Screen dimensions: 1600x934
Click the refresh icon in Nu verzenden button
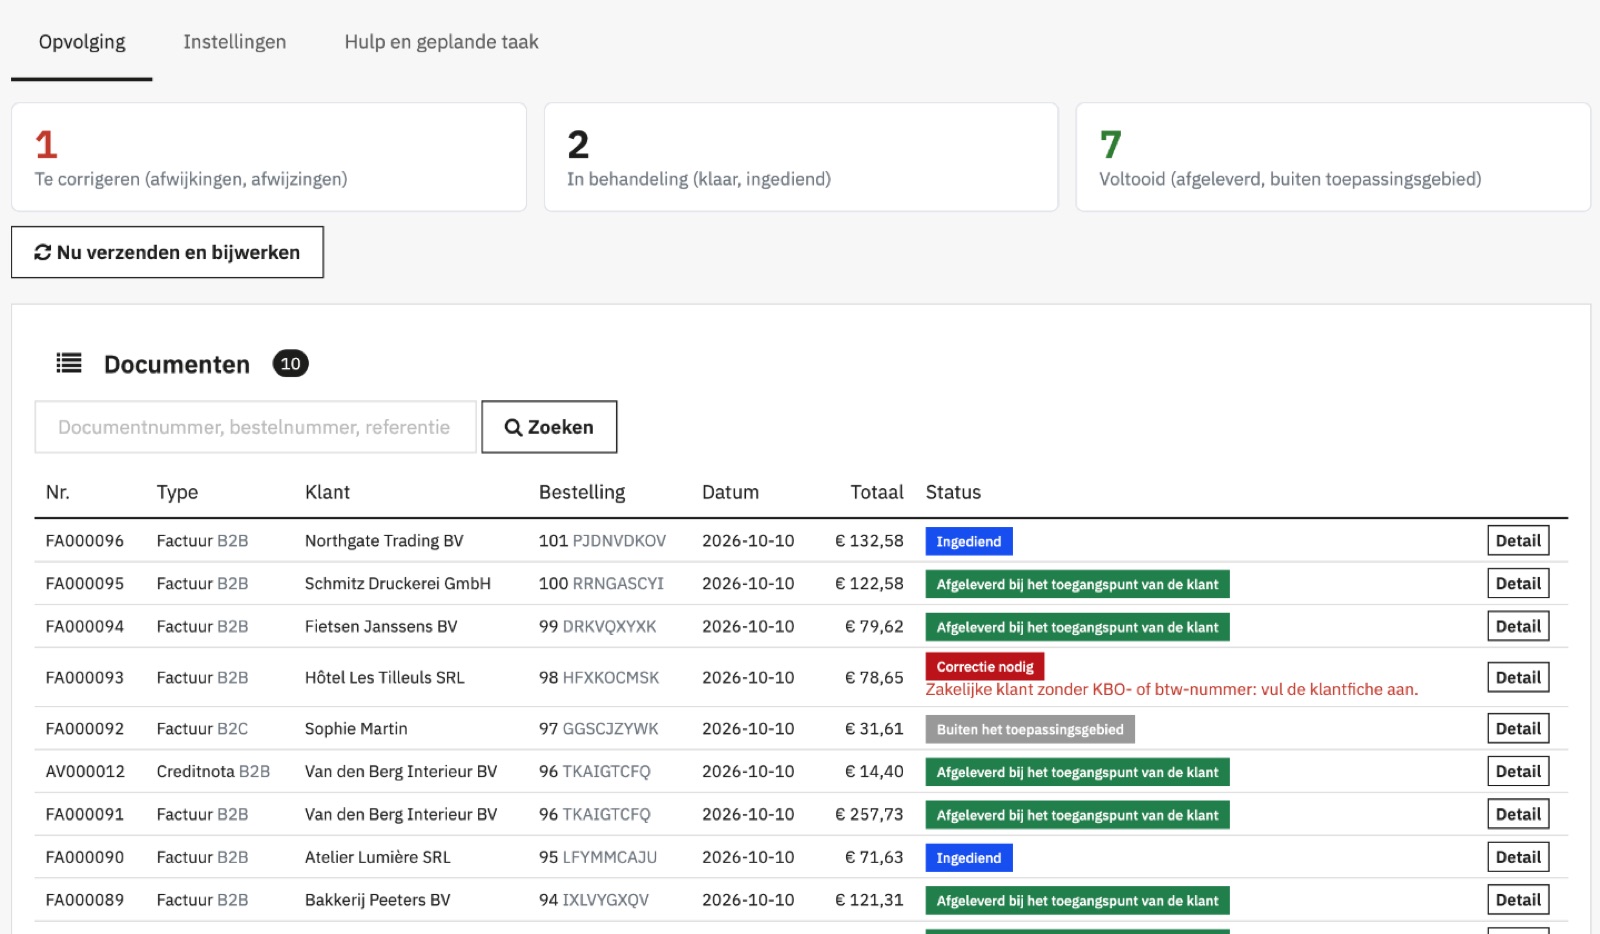pos(43,253)
